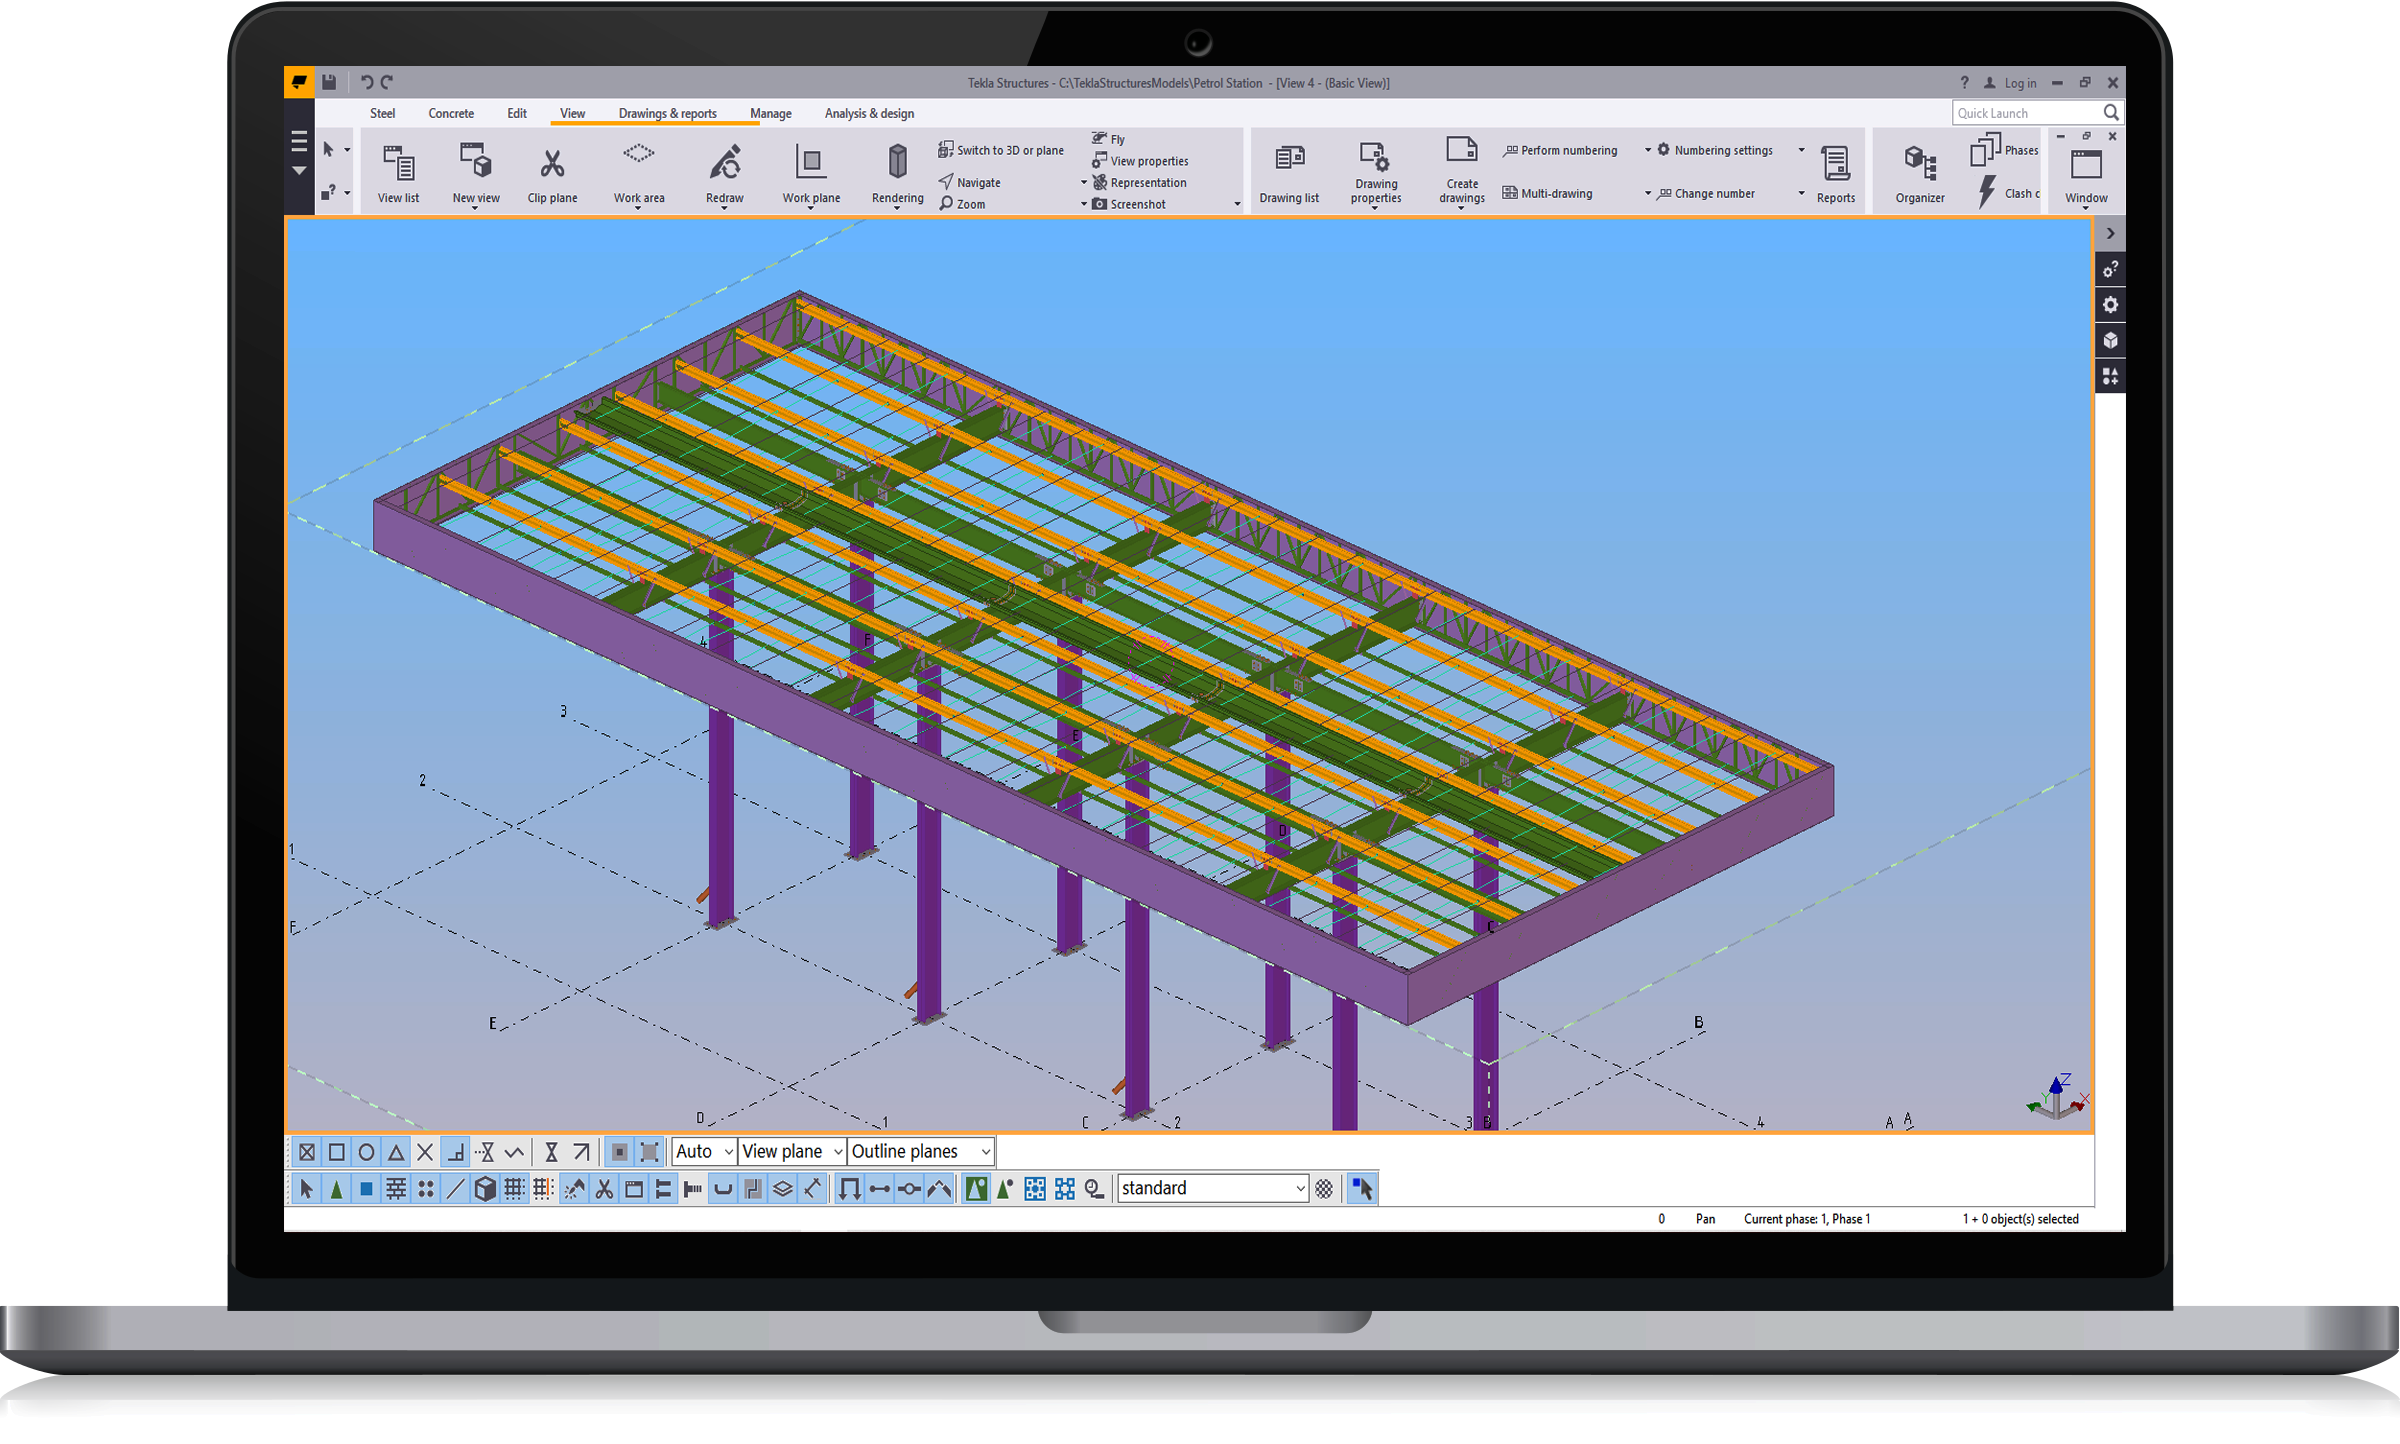The height and width of the screenshot is (1444, 2400).
Task: Open the Steel ribbon tab
Action: [x=382, y=114]
